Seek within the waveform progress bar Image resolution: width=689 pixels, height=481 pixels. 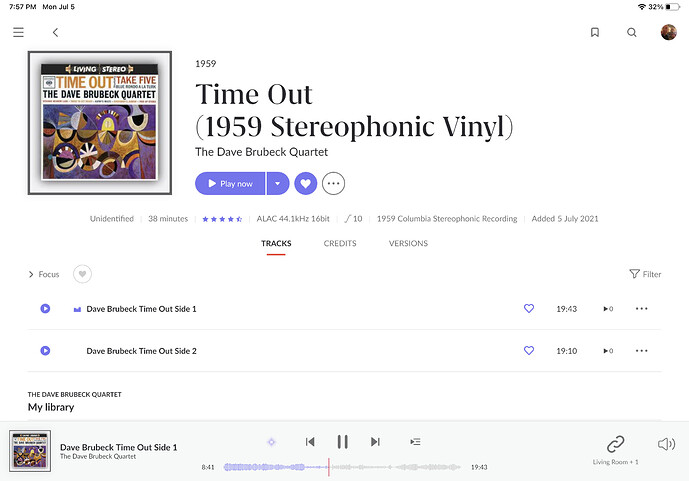point(342,467)
